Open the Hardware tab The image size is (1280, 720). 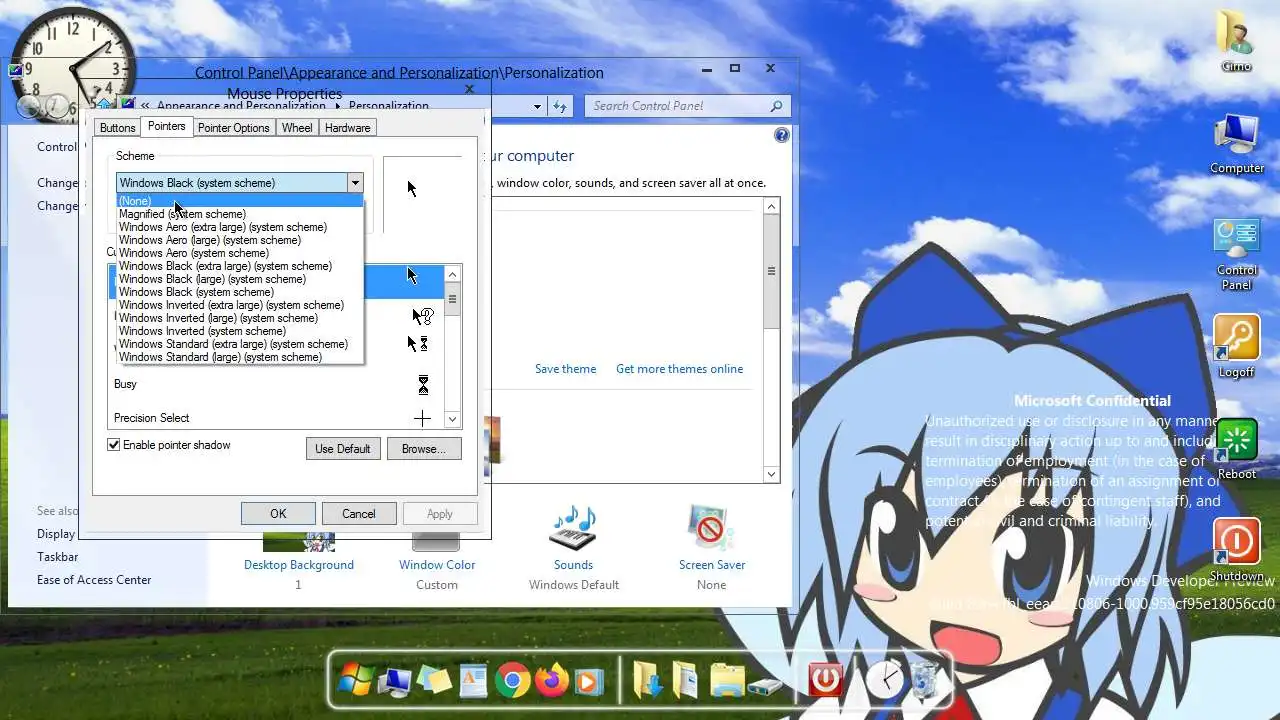(347, 128)
